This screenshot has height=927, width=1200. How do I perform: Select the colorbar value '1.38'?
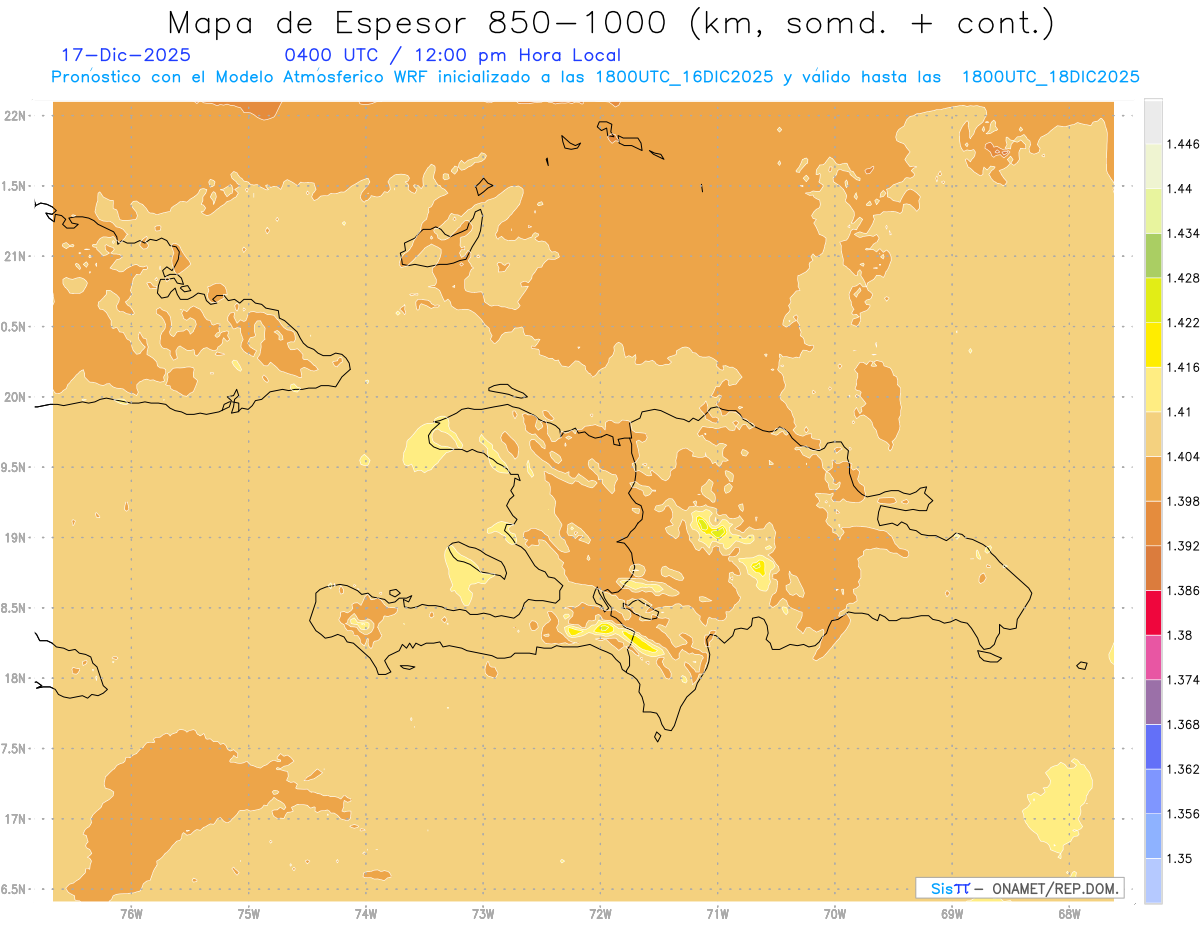[1179, 635]
